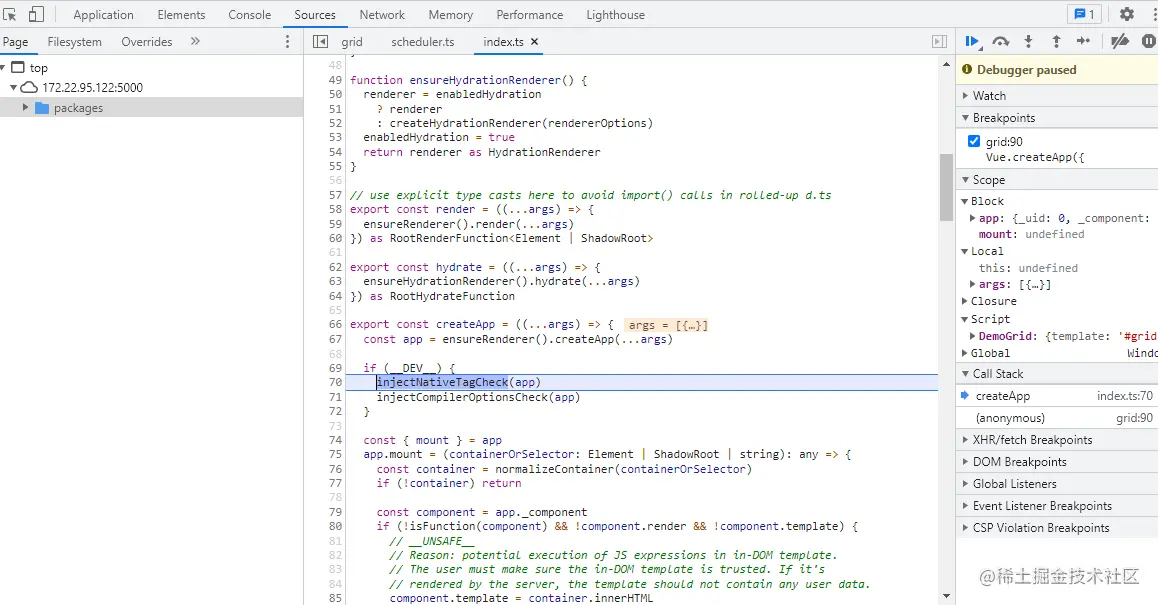
Task: Click the editor scrollbar up arrow
Action: (x=946, y=64)
